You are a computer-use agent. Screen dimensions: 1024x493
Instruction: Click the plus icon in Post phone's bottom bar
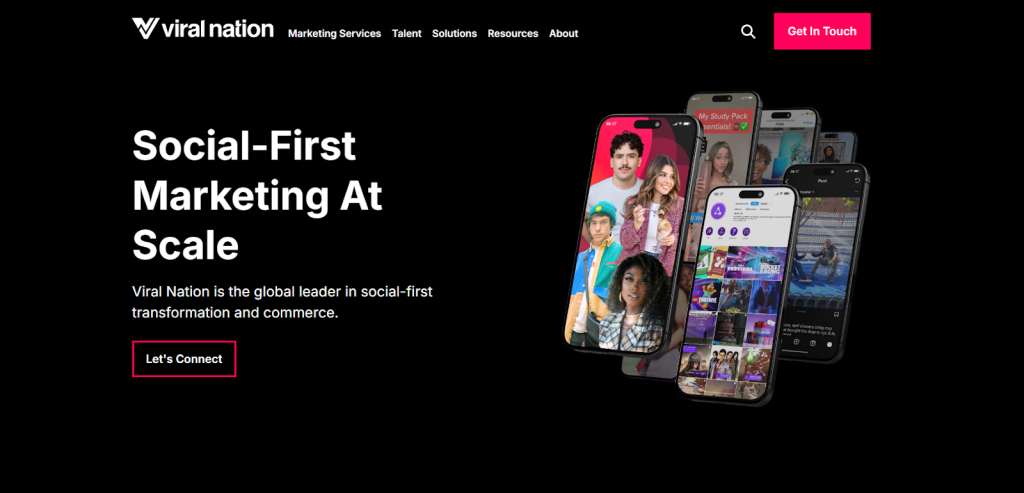796,342
